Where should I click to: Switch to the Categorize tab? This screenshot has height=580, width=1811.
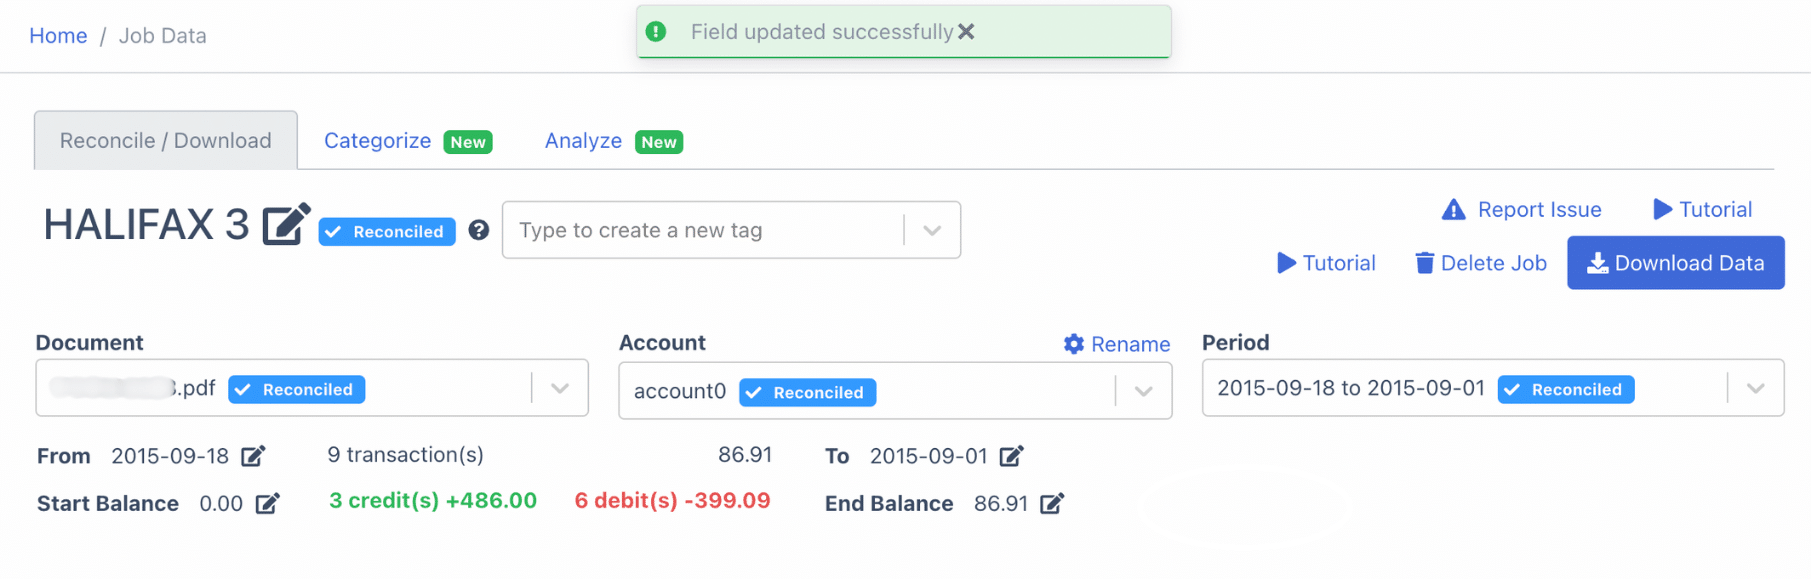tap(377, 141)
